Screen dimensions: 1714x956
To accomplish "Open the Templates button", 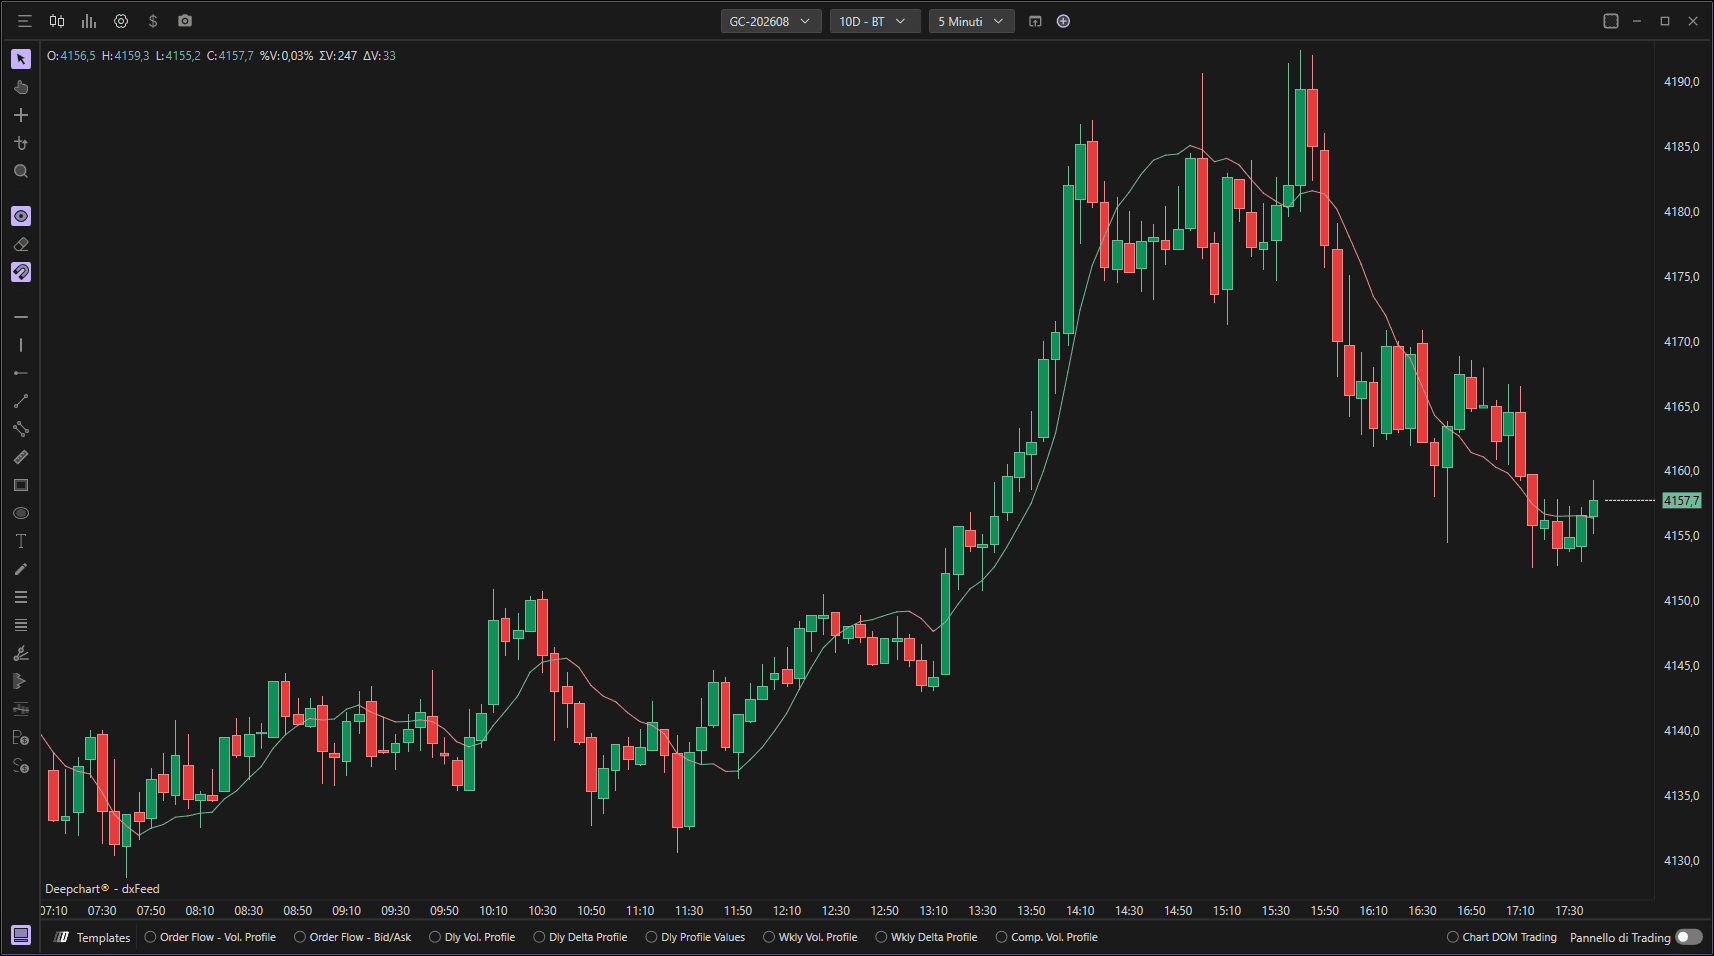I will click(x=93, y=937).
